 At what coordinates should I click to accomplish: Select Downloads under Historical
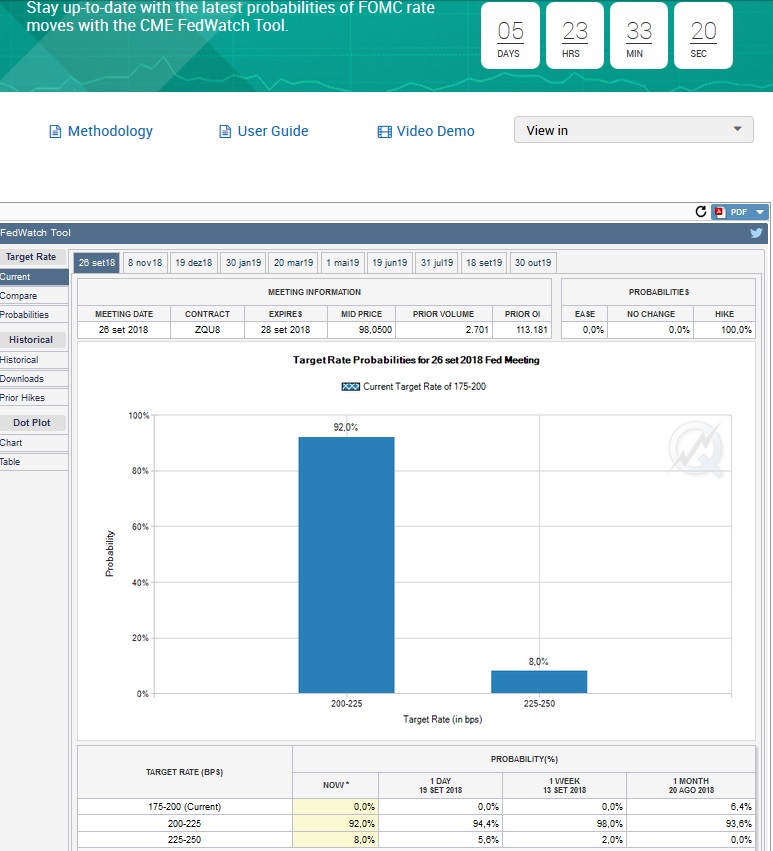pyautogui.click(x=23, y=379)
